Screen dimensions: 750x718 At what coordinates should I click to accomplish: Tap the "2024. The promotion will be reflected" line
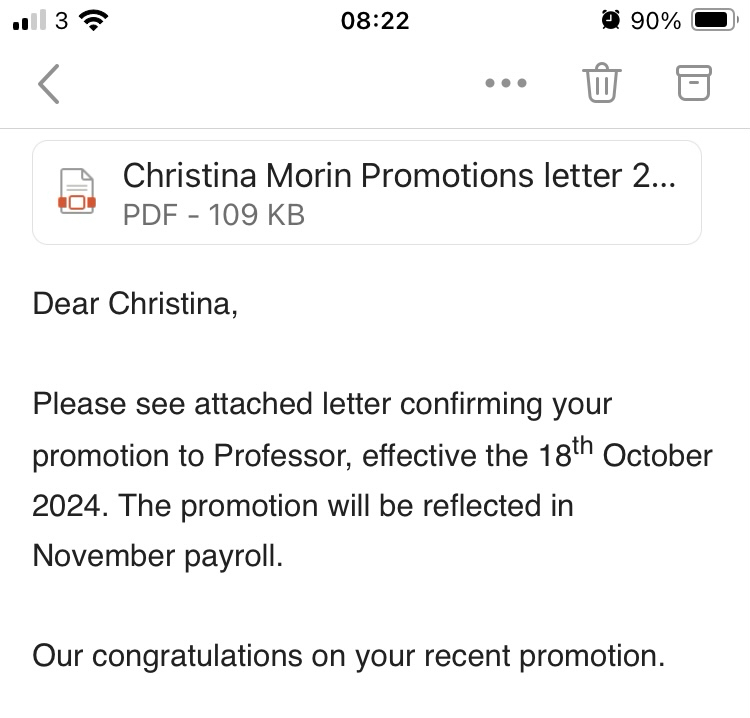pos(303,506)
